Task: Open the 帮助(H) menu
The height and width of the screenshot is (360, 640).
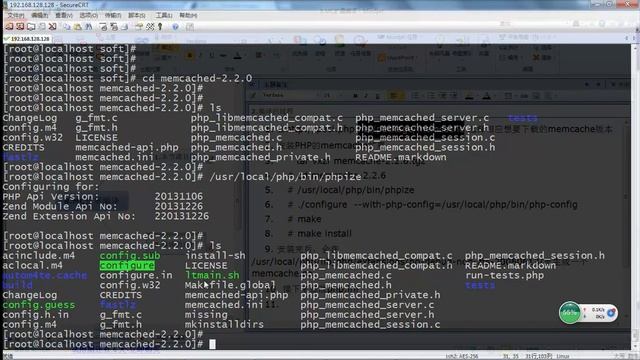Action: [188, 15]
